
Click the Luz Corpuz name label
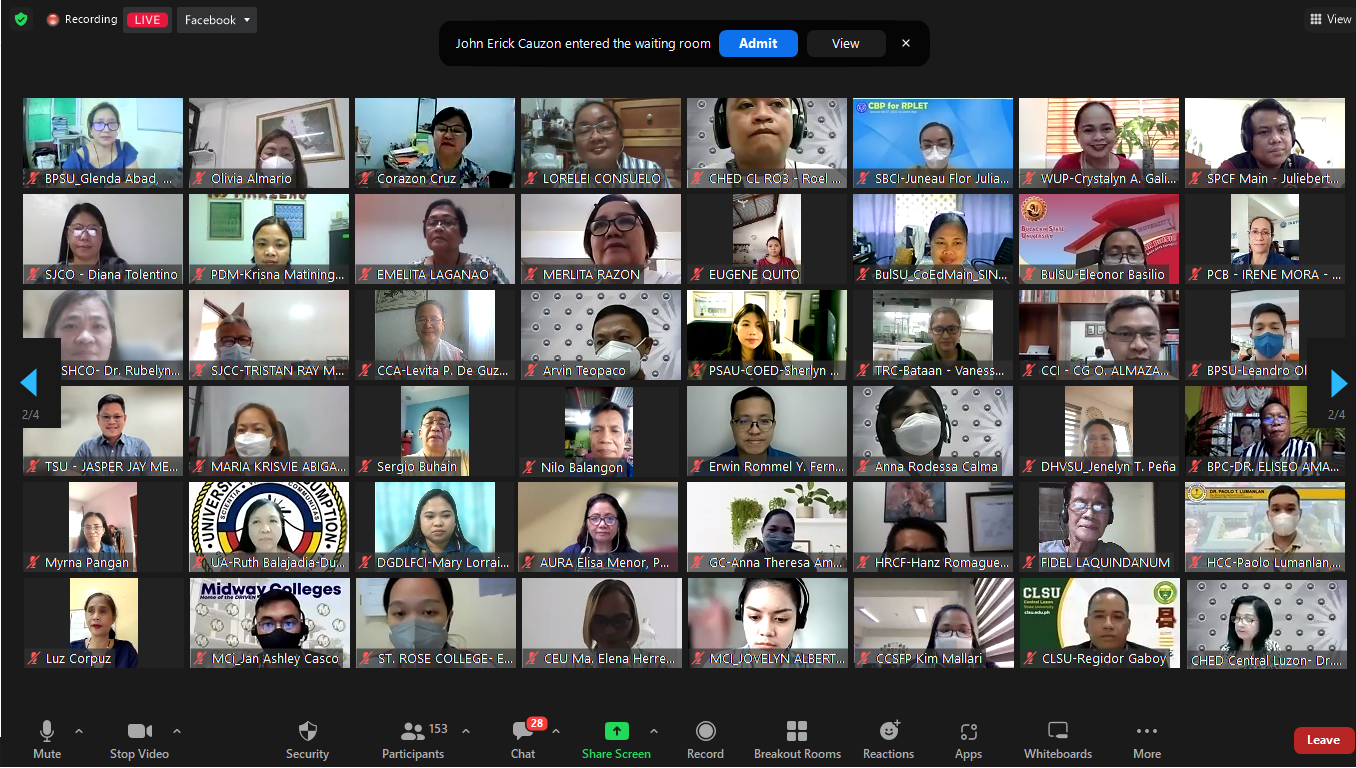point(78,659)
